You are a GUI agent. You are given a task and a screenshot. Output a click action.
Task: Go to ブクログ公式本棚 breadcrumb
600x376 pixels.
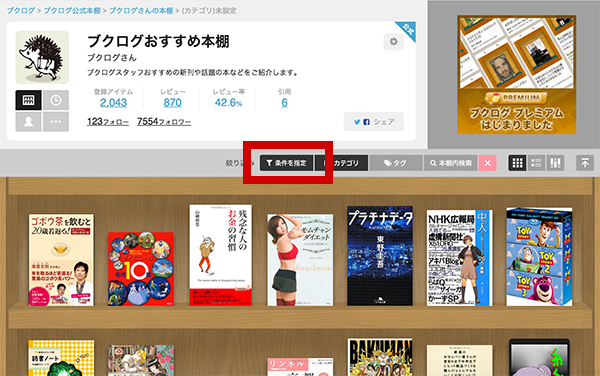pos(72,11)
